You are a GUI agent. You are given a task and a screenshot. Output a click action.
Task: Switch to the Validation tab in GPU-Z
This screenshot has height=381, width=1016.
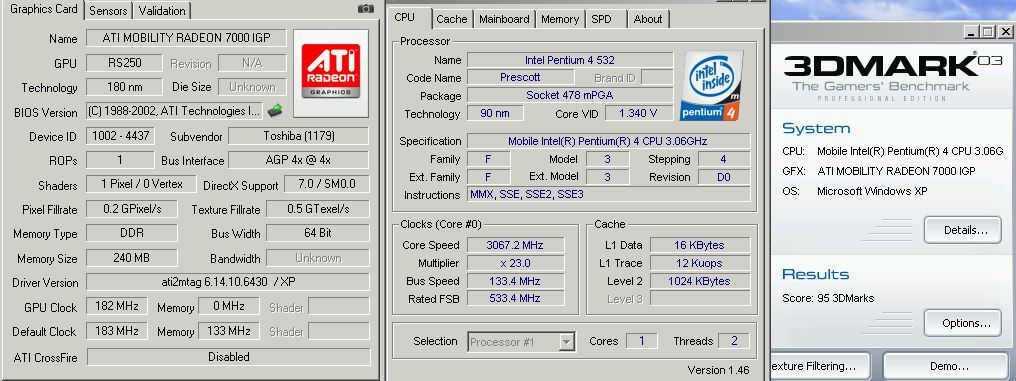pos(162,10)
